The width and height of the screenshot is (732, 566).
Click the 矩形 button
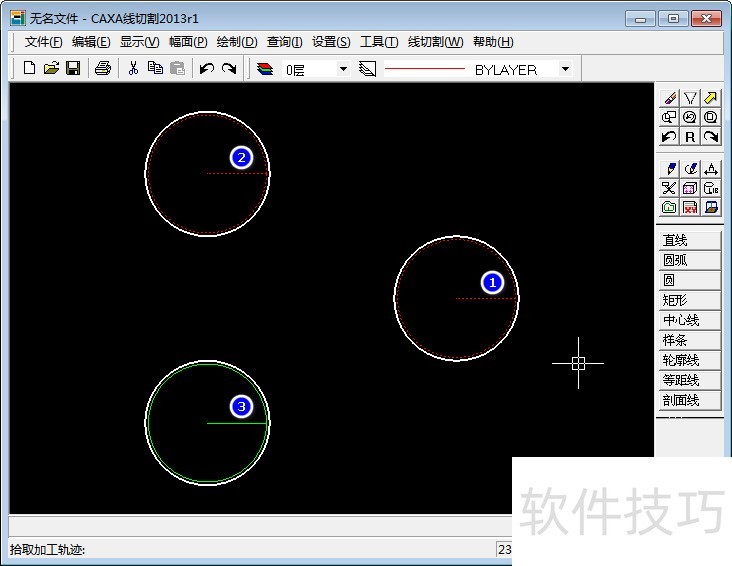coord(688,300)
